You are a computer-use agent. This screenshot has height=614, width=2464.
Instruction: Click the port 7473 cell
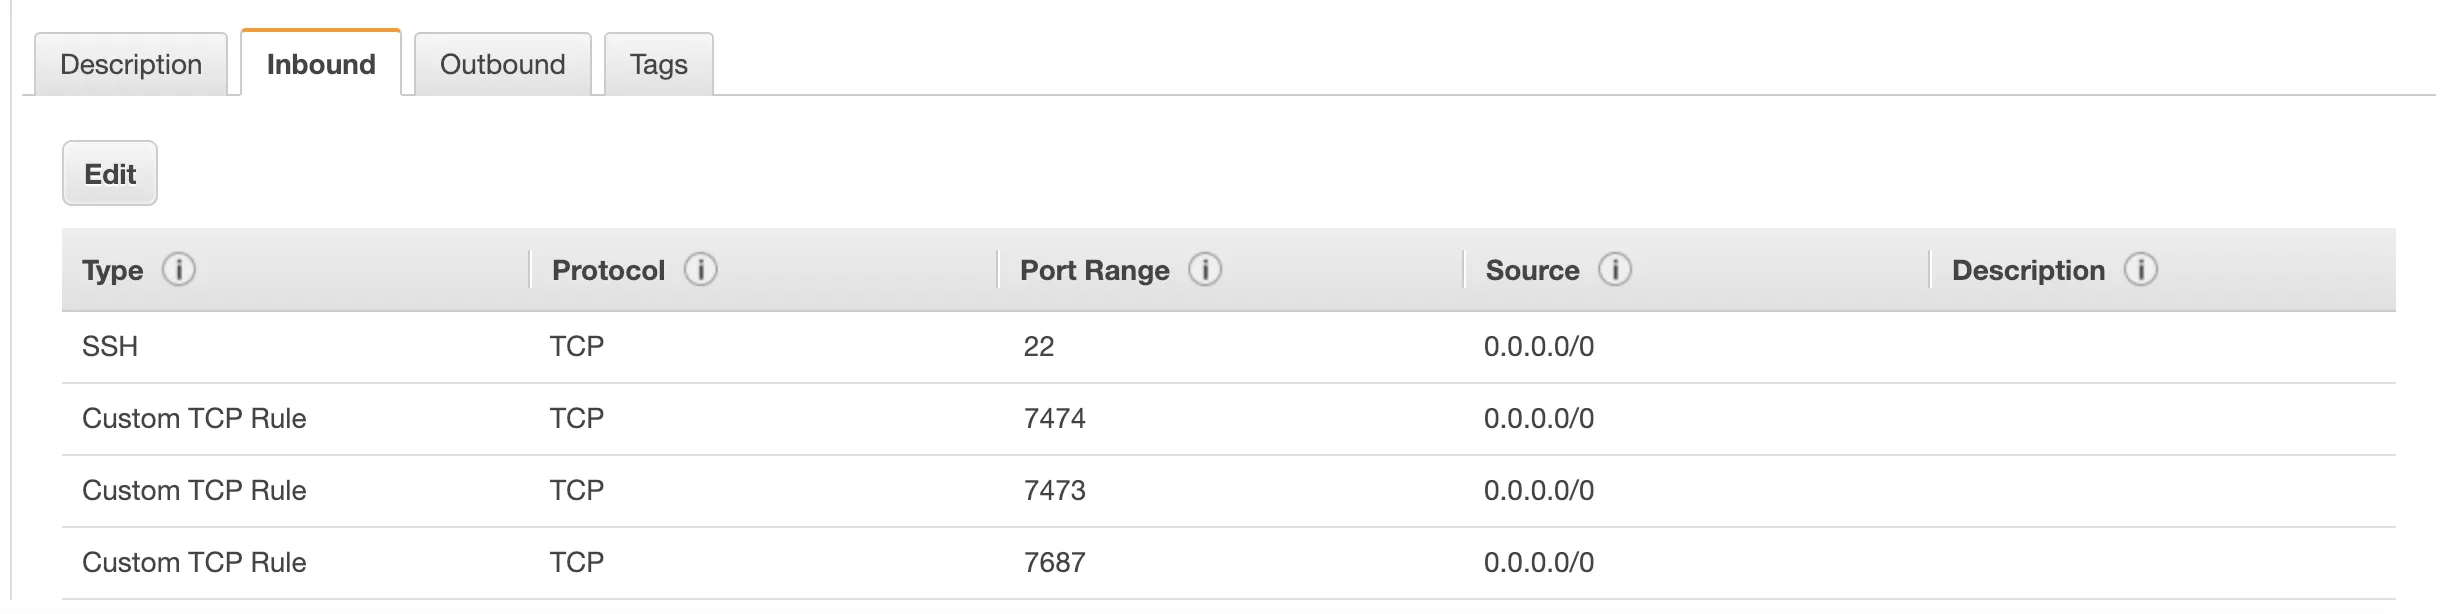pos(1054,491)
